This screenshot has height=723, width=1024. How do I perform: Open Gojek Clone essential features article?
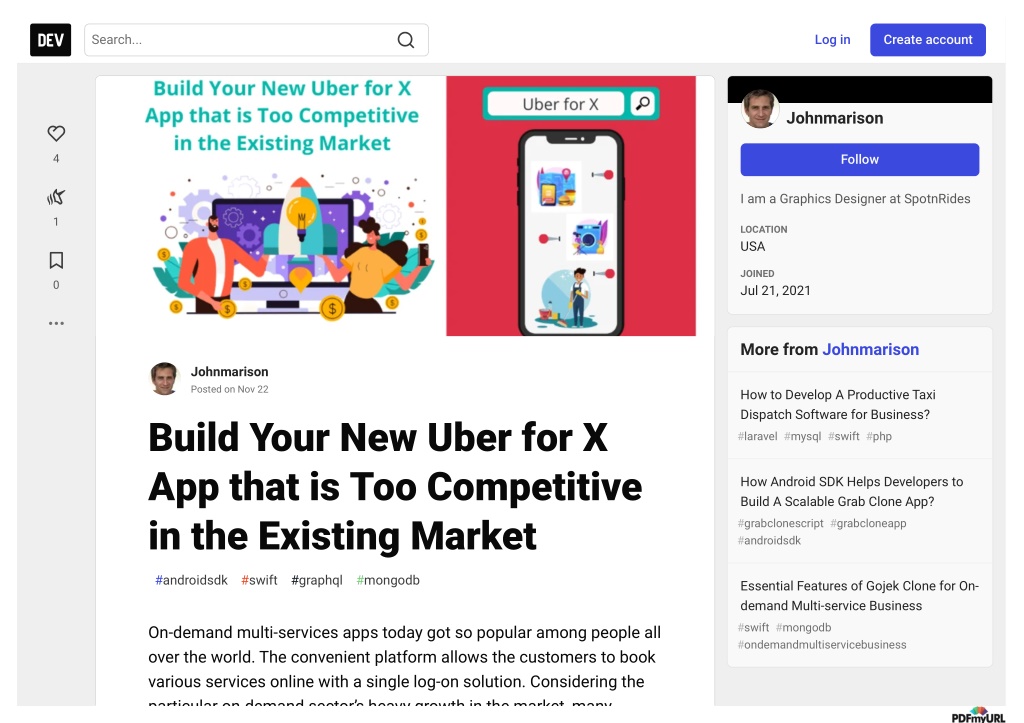[859, 596]
